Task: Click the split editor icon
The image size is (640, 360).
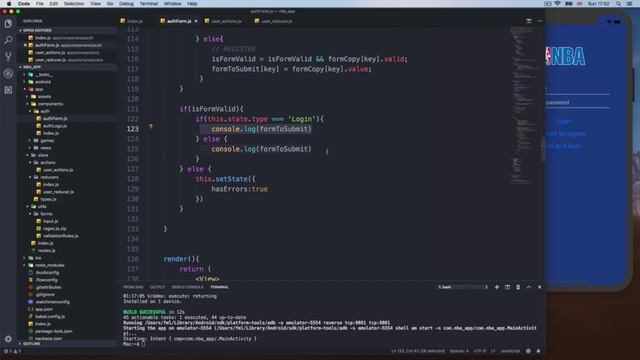Action: pos(529,21)
